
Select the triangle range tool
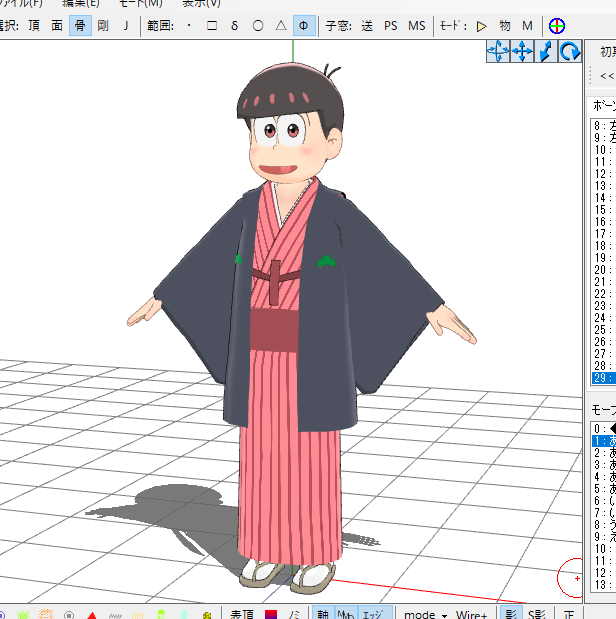pyautogui.click(x=281, y=26)
